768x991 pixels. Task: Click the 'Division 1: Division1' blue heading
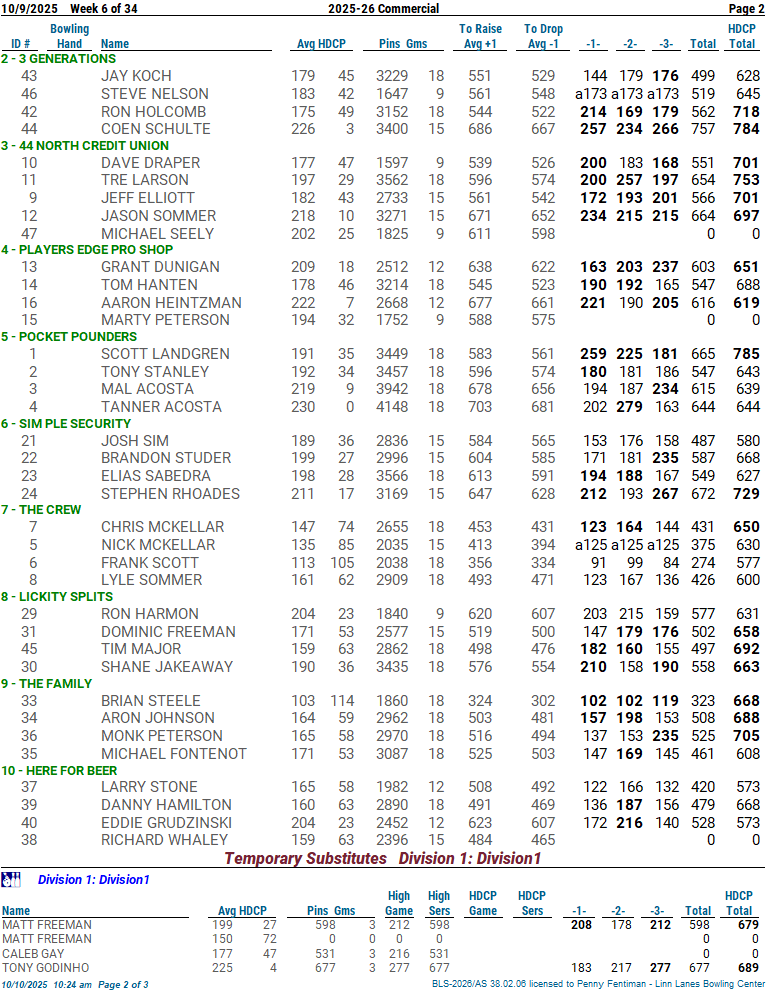click(x=93, y=880)
